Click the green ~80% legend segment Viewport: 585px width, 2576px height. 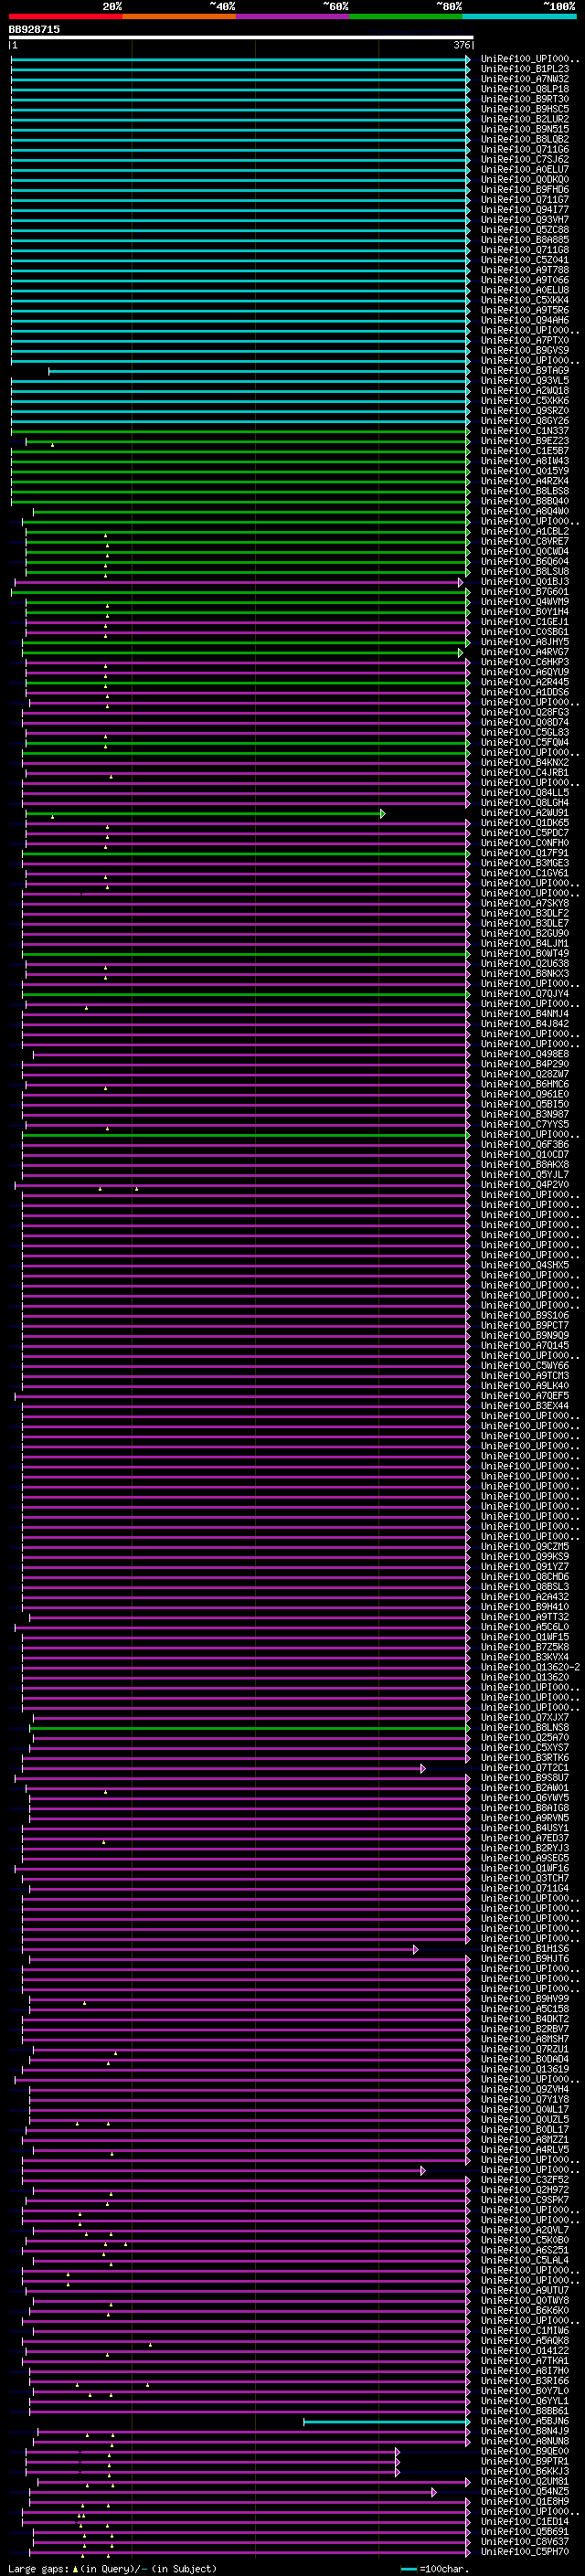coord(406,16)
